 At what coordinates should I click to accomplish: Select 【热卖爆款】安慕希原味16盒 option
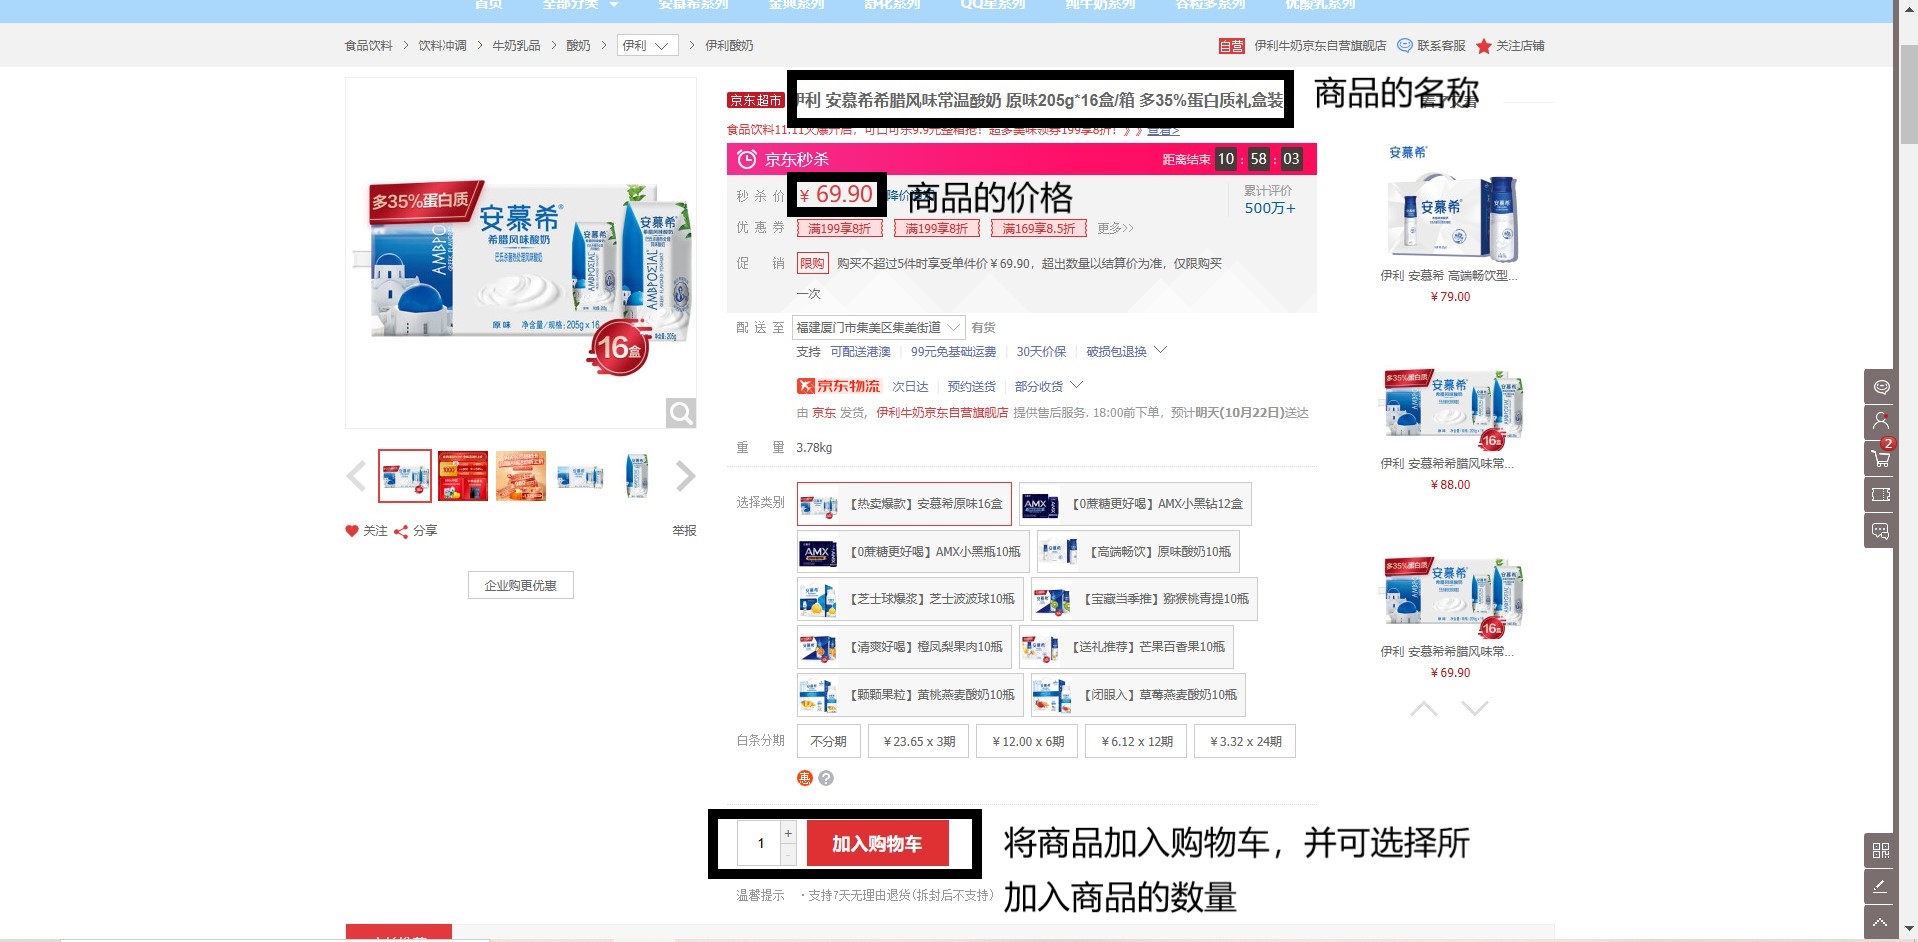click(x=904, y=504)
